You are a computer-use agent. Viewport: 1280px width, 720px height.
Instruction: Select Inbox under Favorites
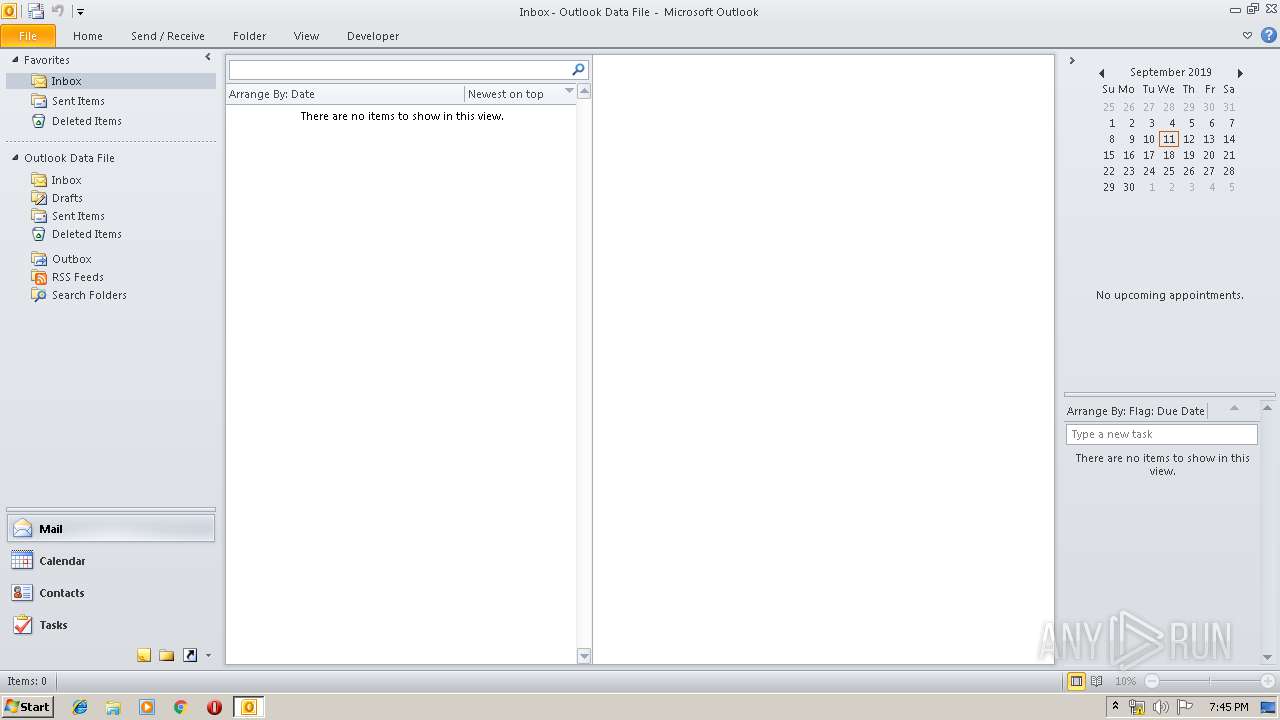(x=110, y=81)
